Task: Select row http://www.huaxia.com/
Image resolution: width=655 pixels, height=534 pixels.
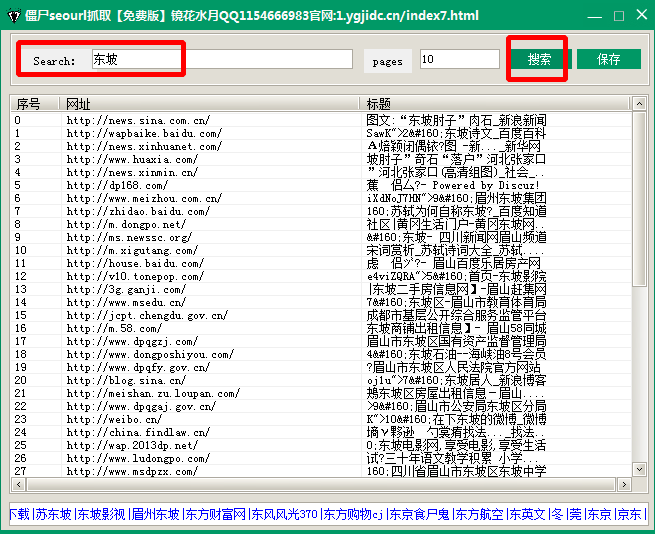Action: click(321, 159)
